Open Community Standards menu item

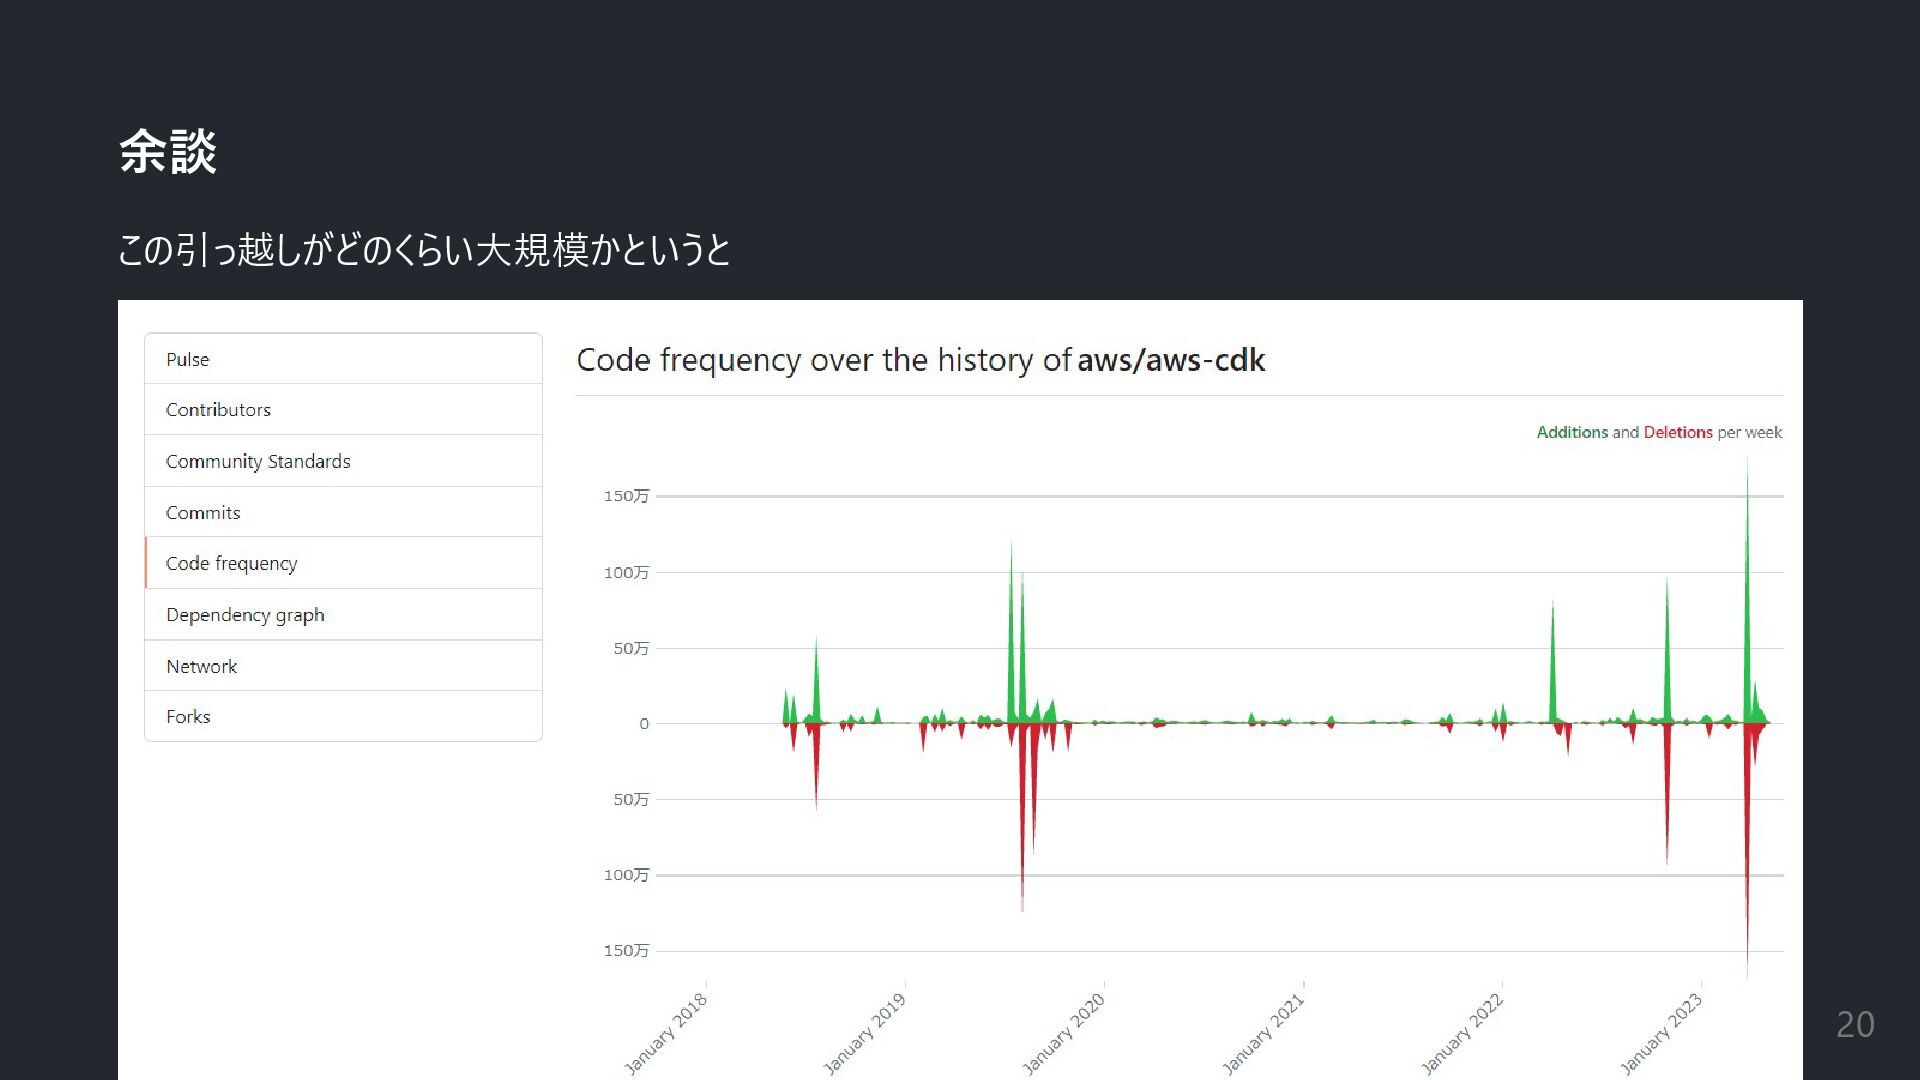(343, 461)
